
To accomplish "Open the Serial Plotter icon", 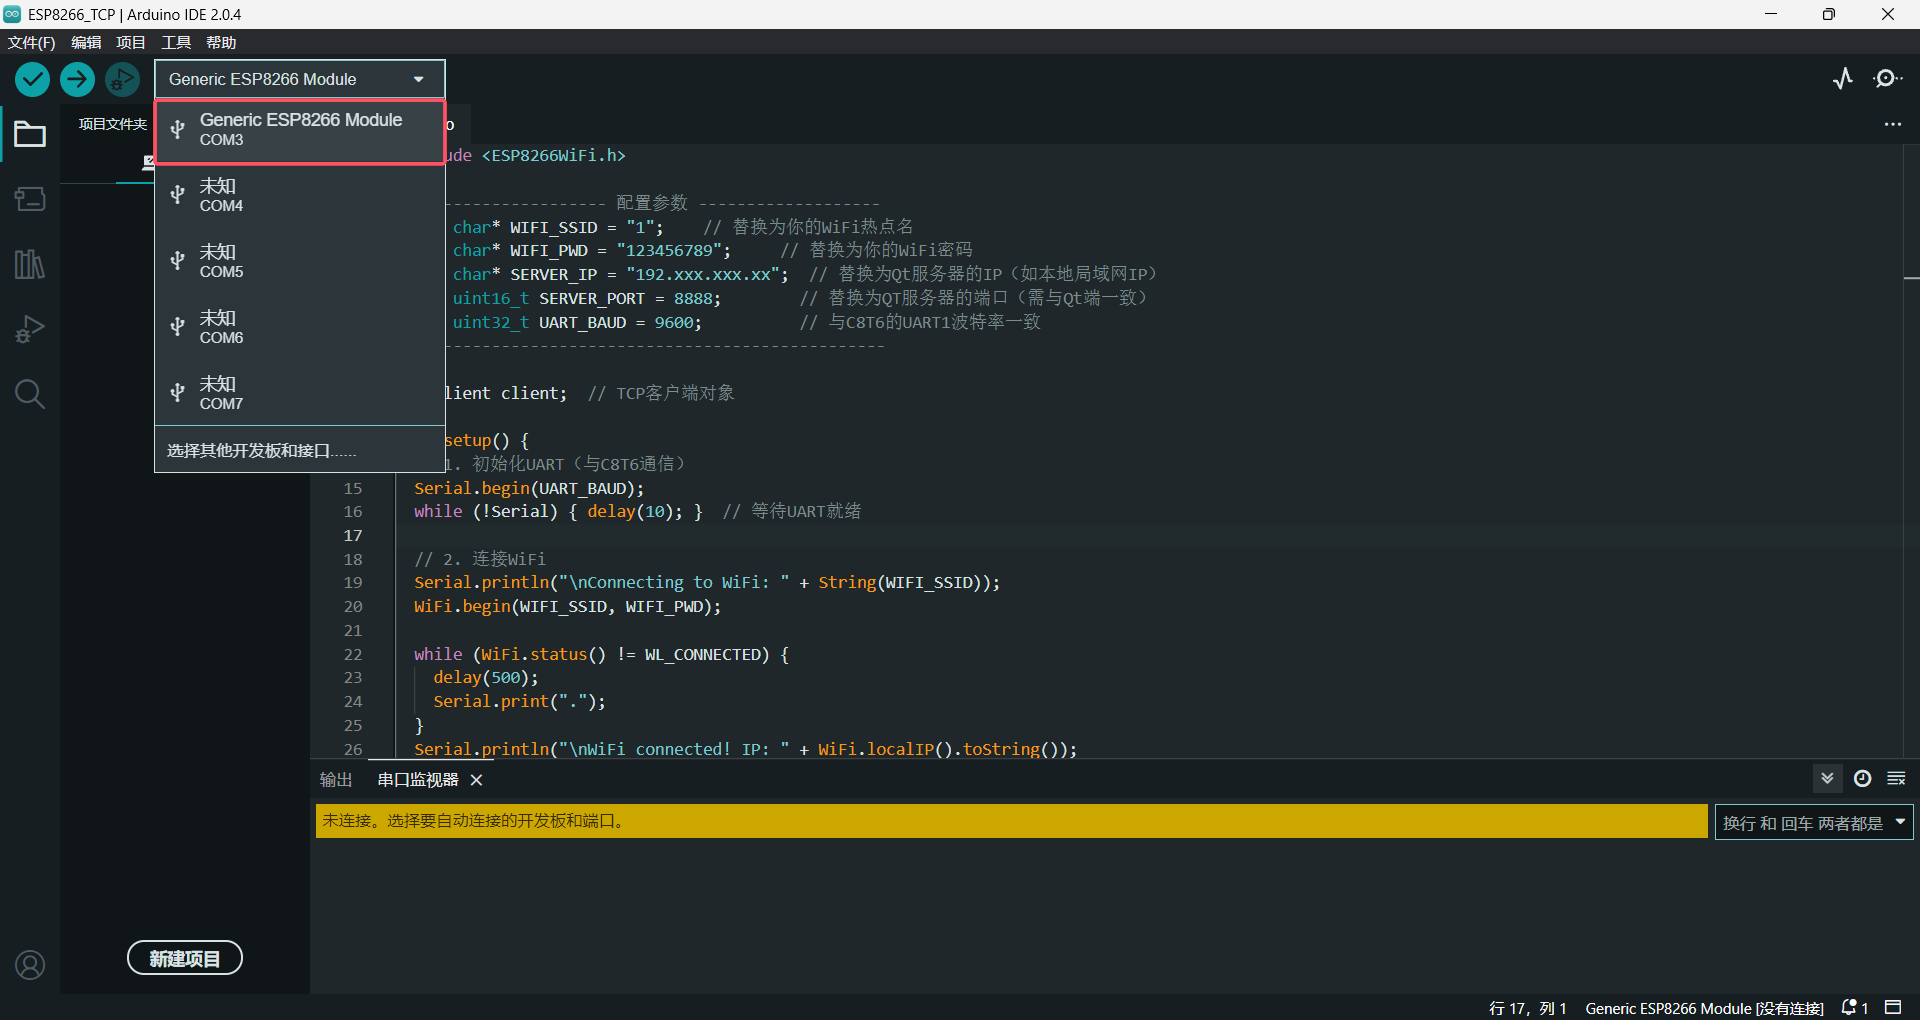I will (1843, 79).
